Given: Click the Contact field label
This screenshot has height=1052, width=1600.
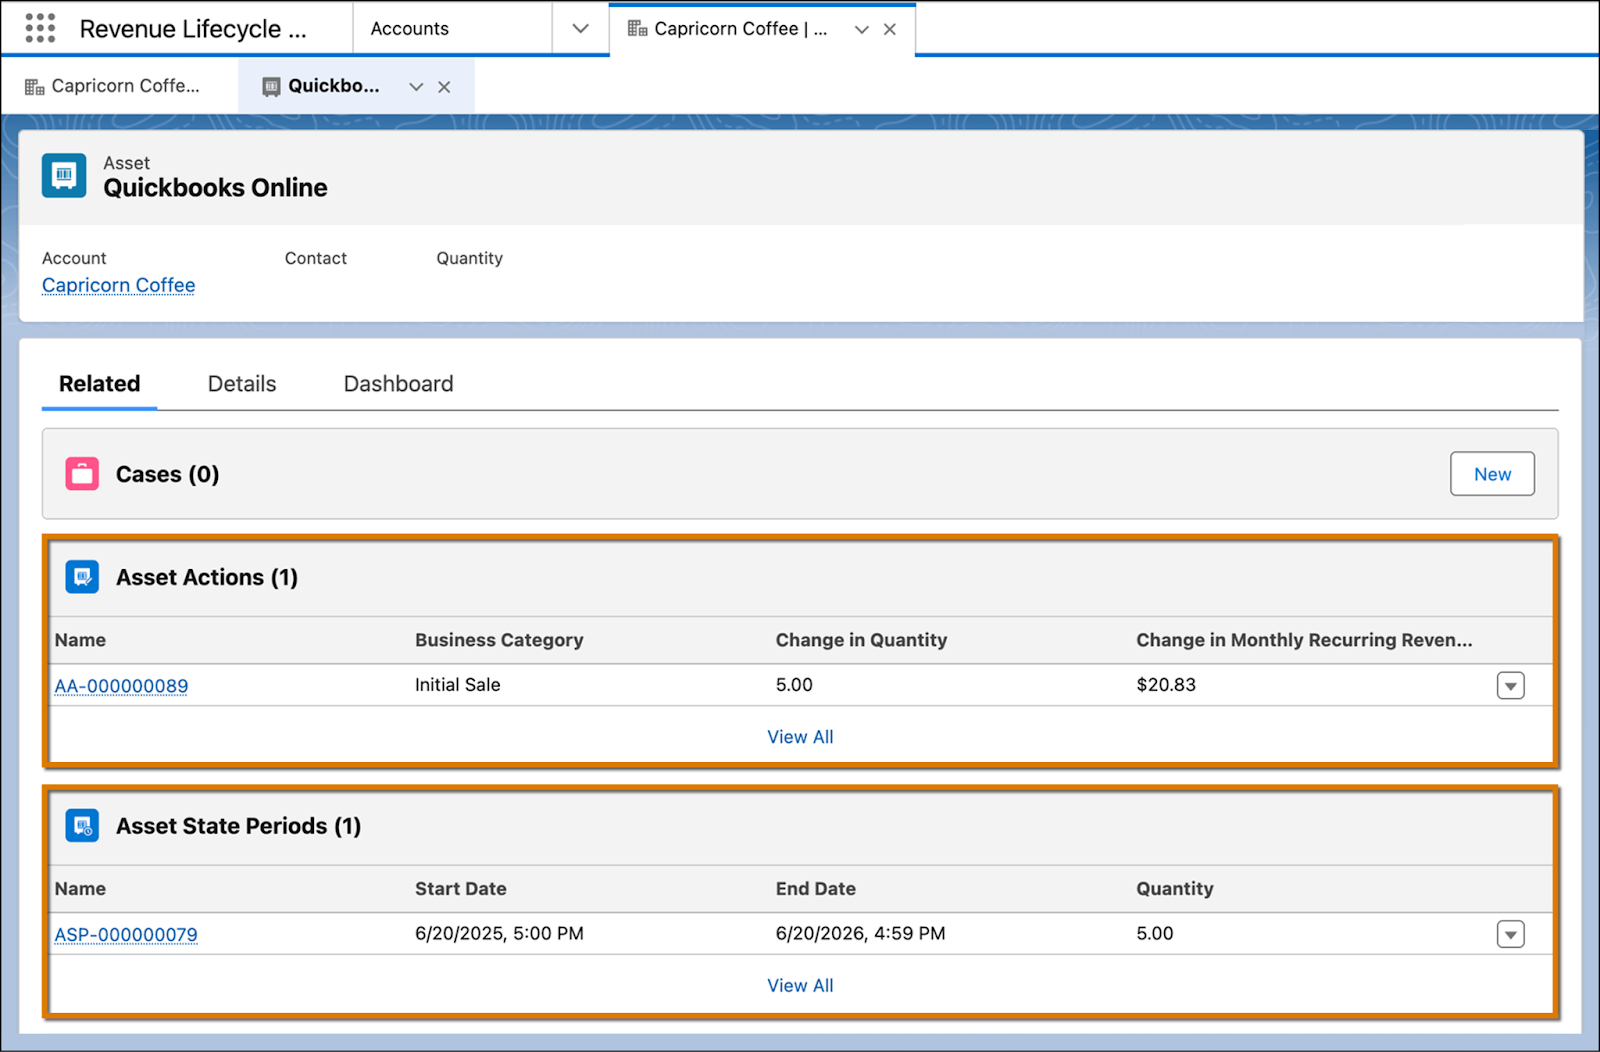Looking at the screenshot, I should (x=316, y=258).
